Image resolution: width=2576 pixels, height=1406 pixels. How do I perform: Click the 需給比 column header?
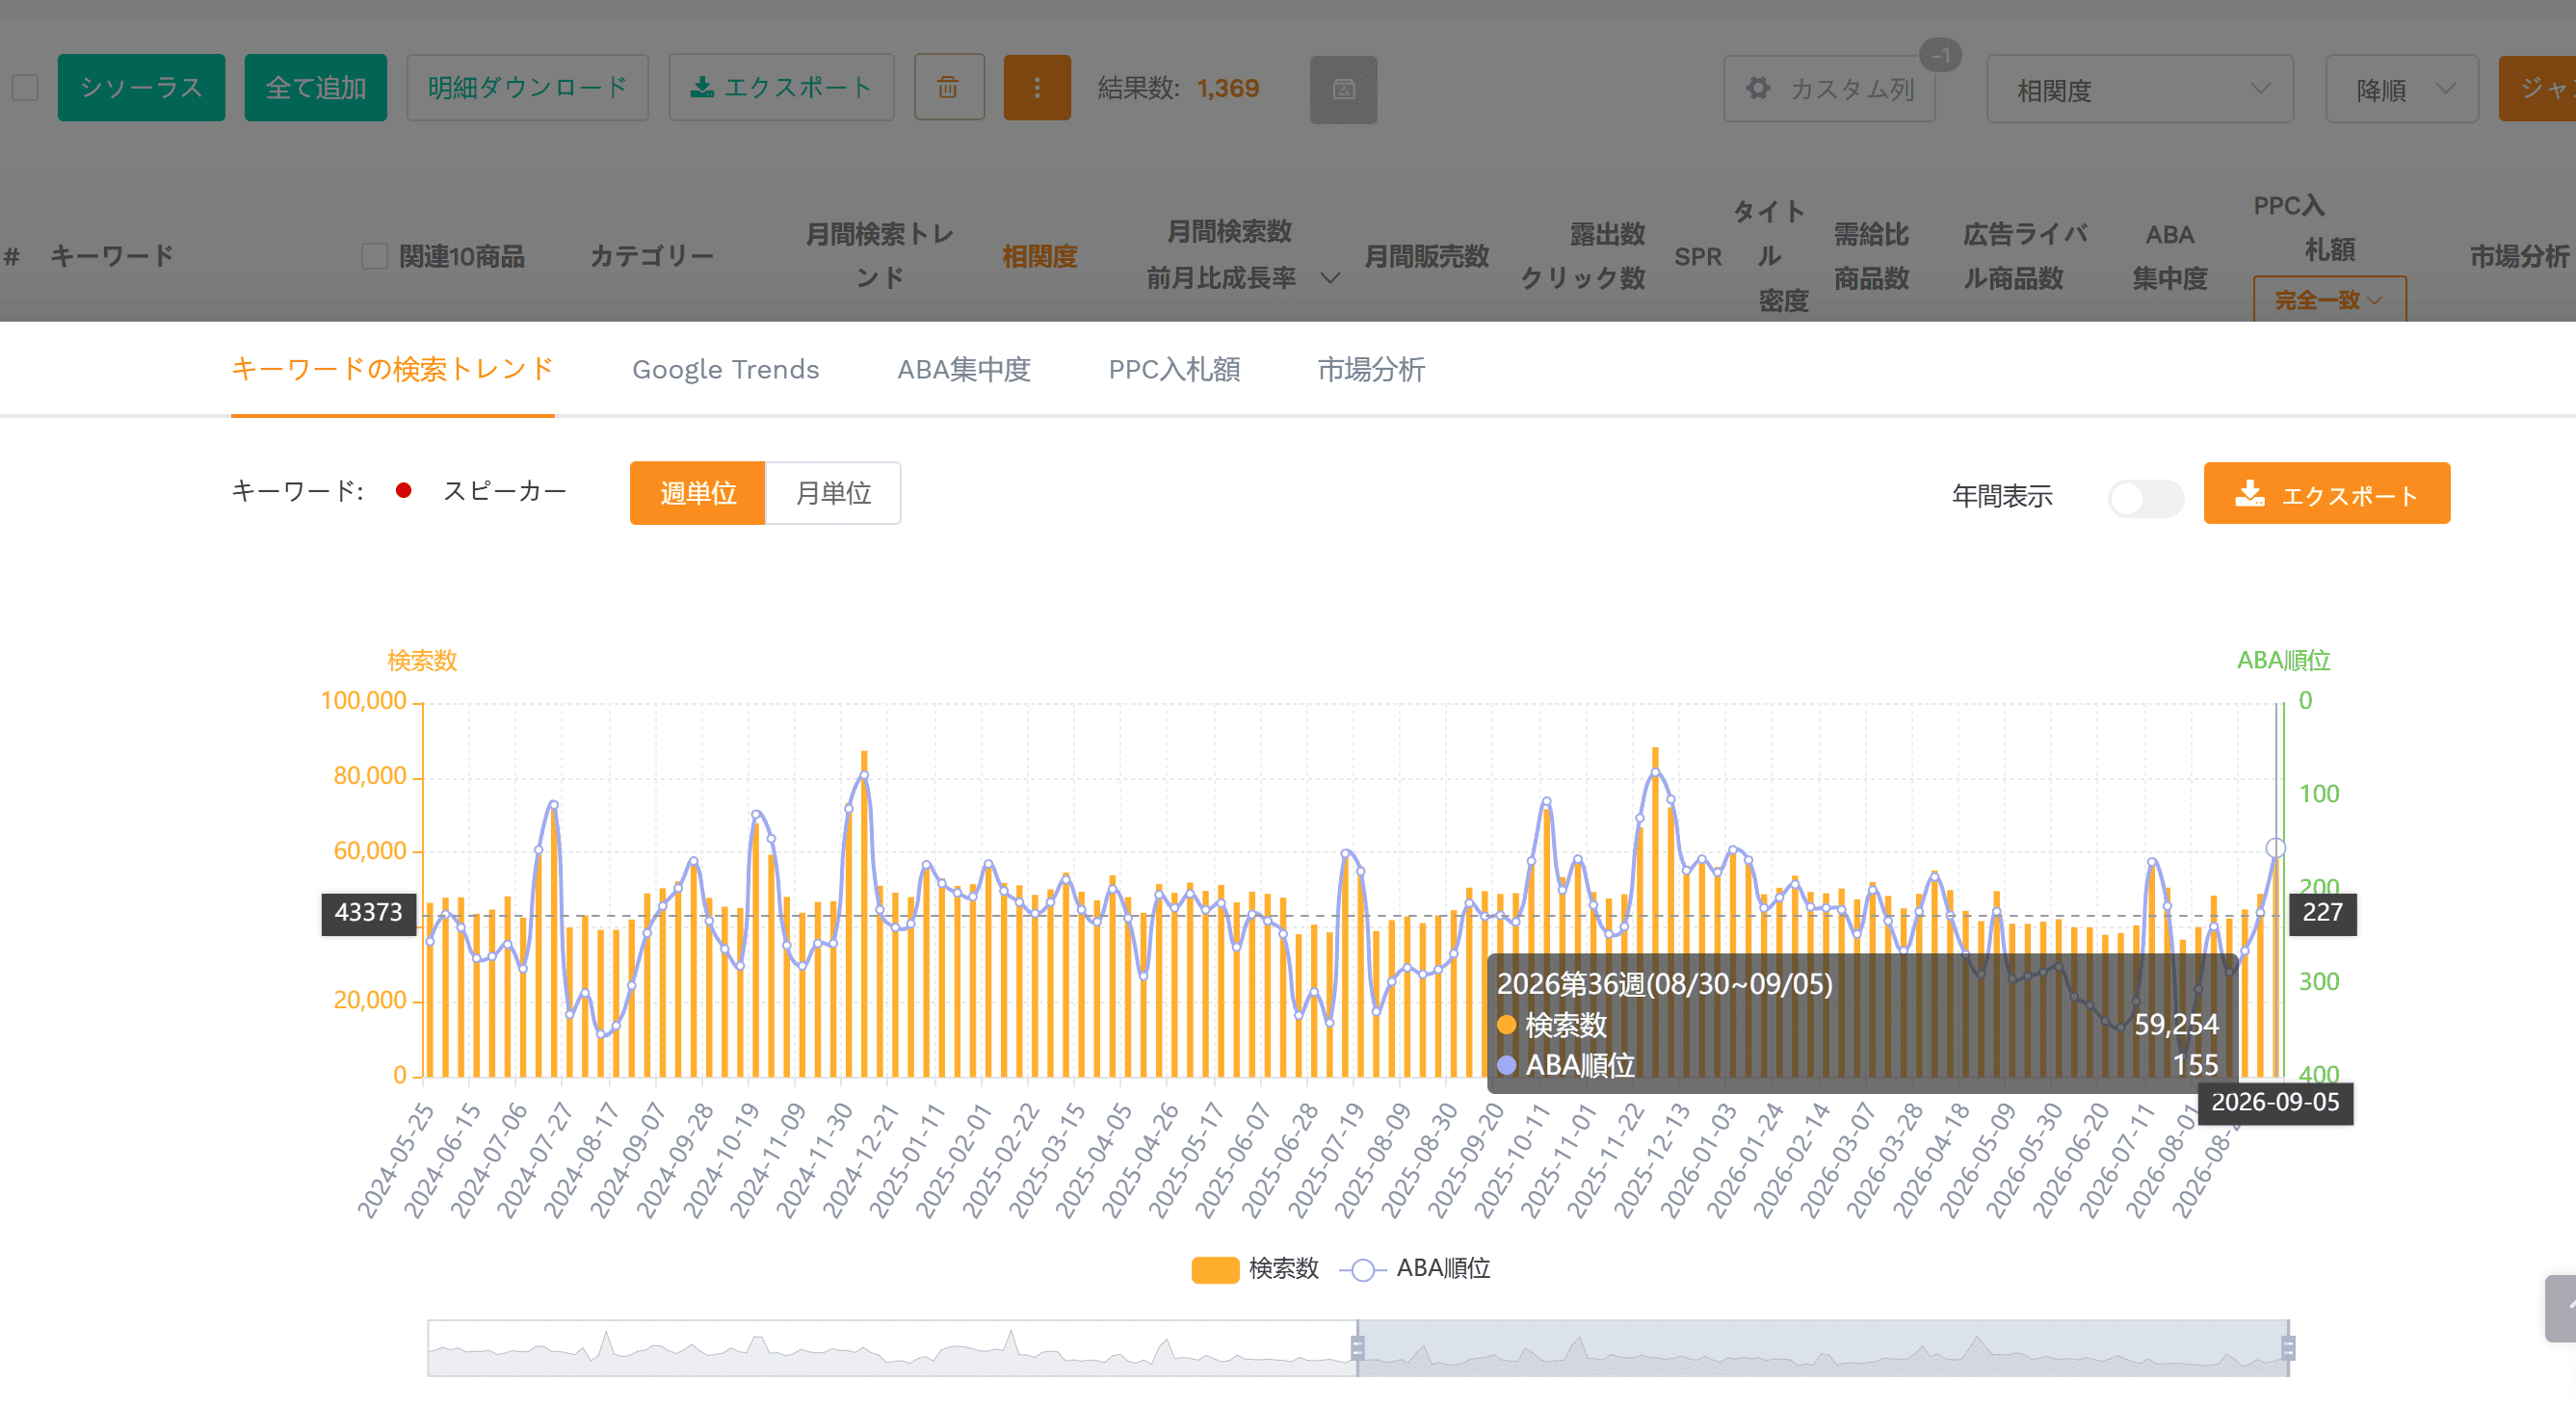1871,234
